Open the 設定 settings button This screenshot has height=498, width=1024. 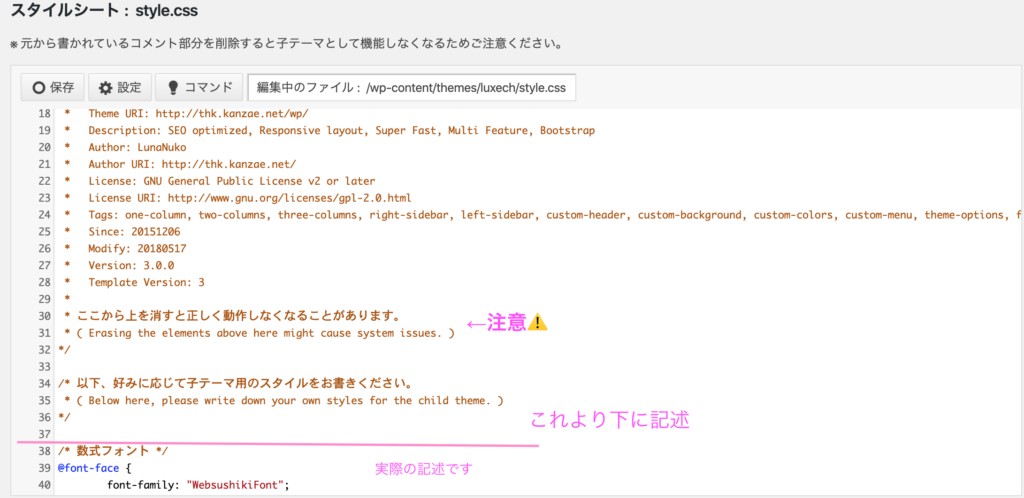120,87
